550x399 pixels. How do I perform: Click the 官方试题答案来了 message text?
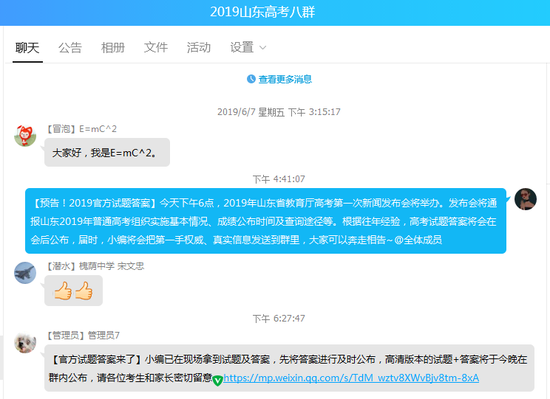point(289,368)
